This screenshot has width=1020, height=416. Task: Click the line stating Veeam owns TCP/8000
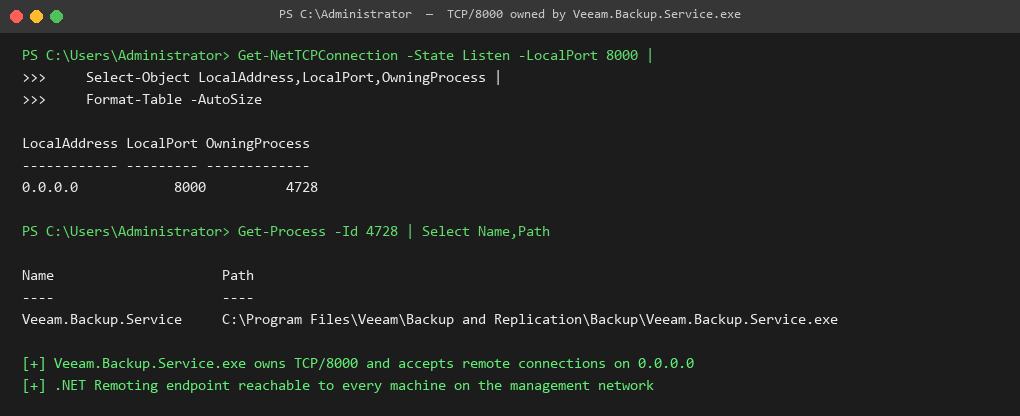point(358,364)
